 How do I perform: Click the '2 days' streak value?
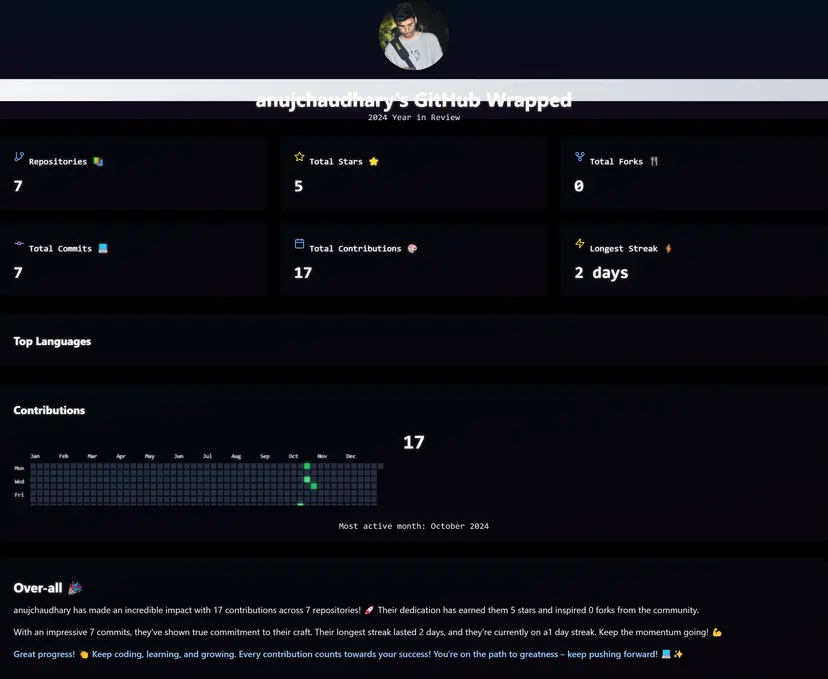point(601,272)
